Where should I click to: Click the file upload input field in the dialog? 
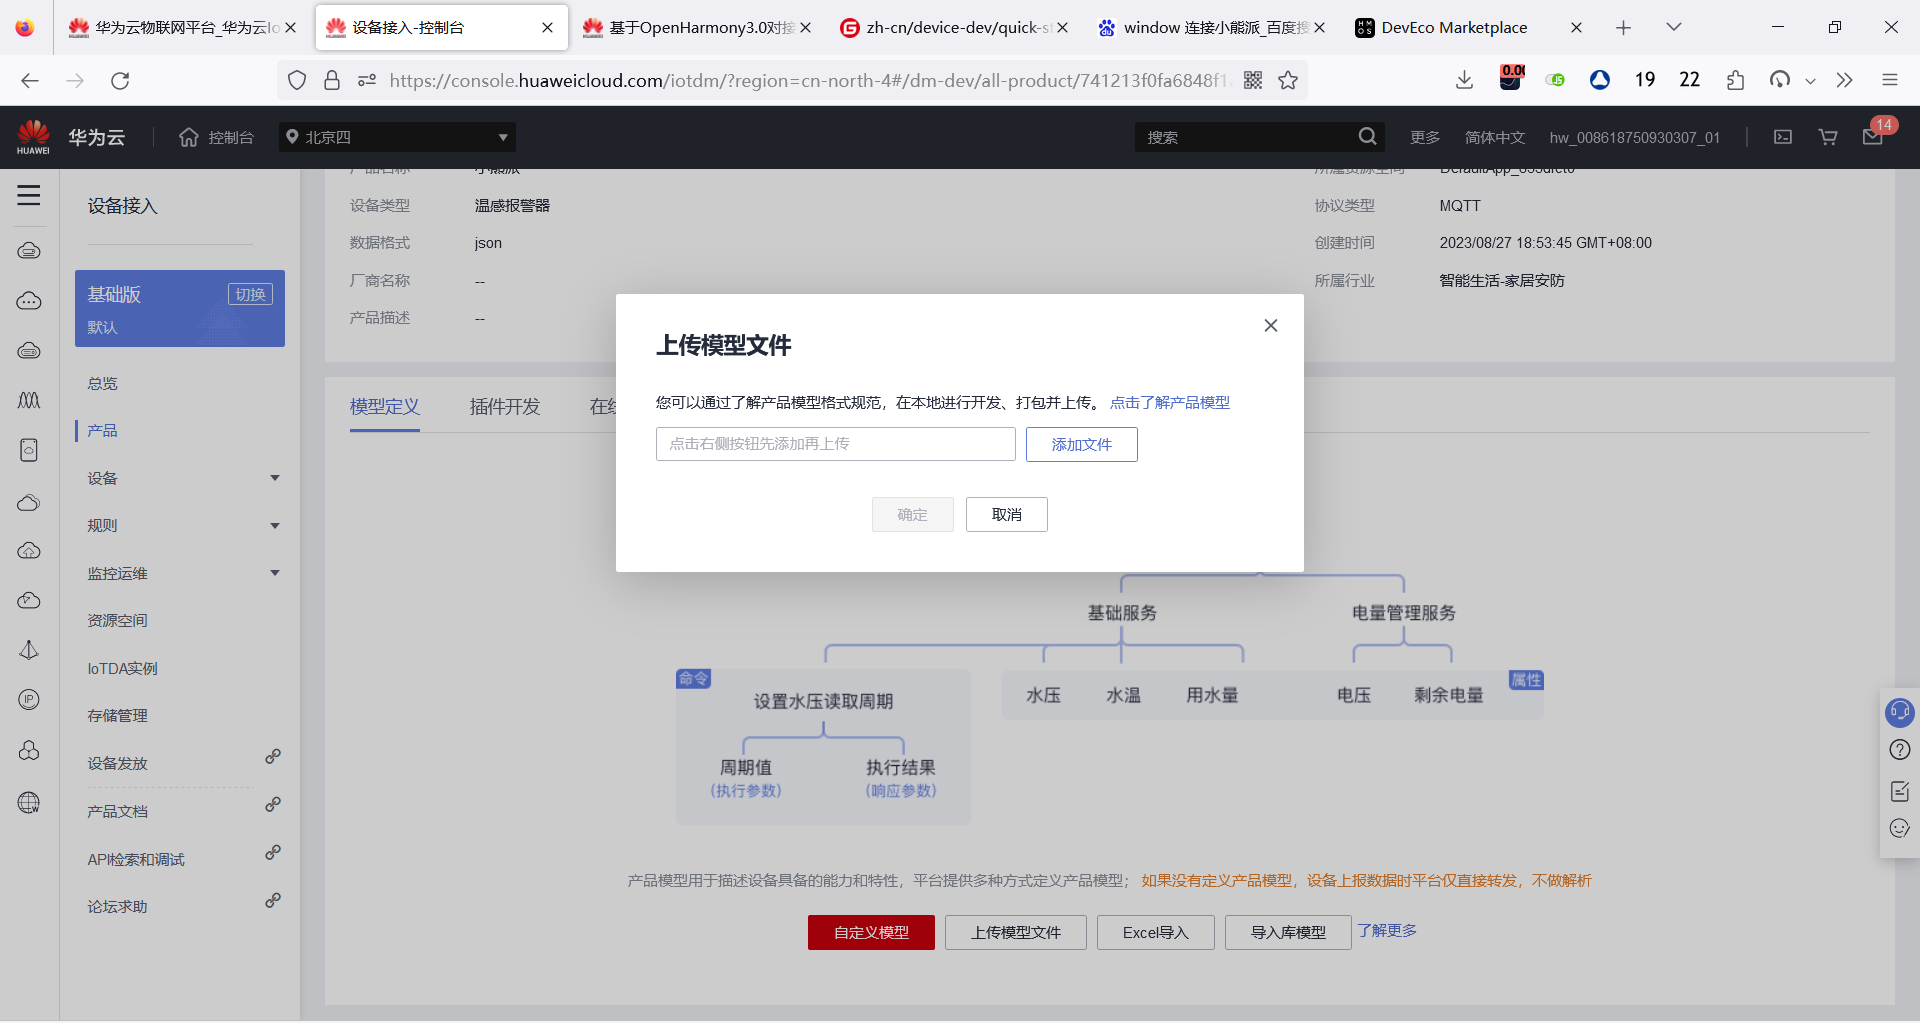(x=835, y=444)
